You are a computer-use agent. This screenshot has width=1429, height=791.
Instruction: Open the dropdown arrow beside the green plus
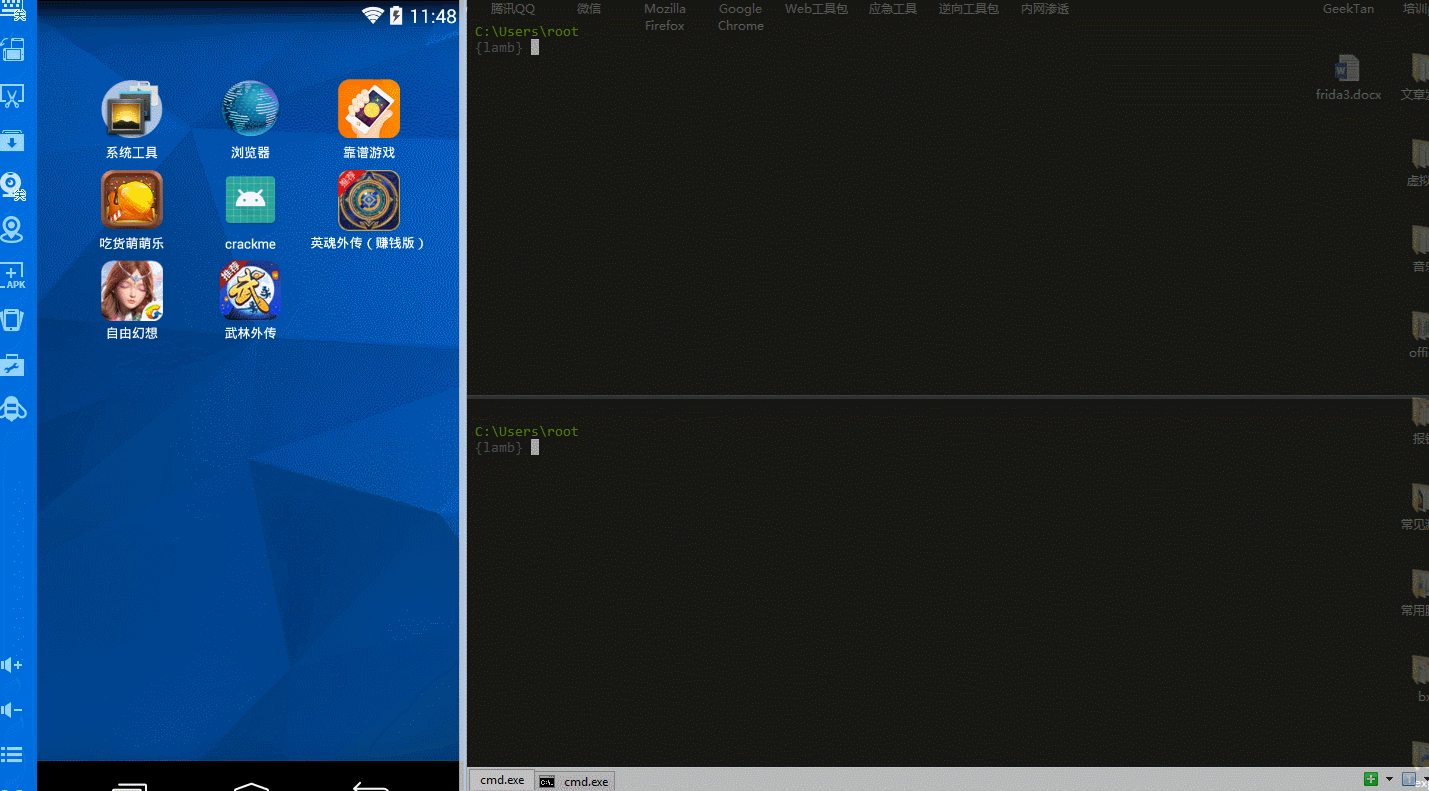[x=1389, y=779]
